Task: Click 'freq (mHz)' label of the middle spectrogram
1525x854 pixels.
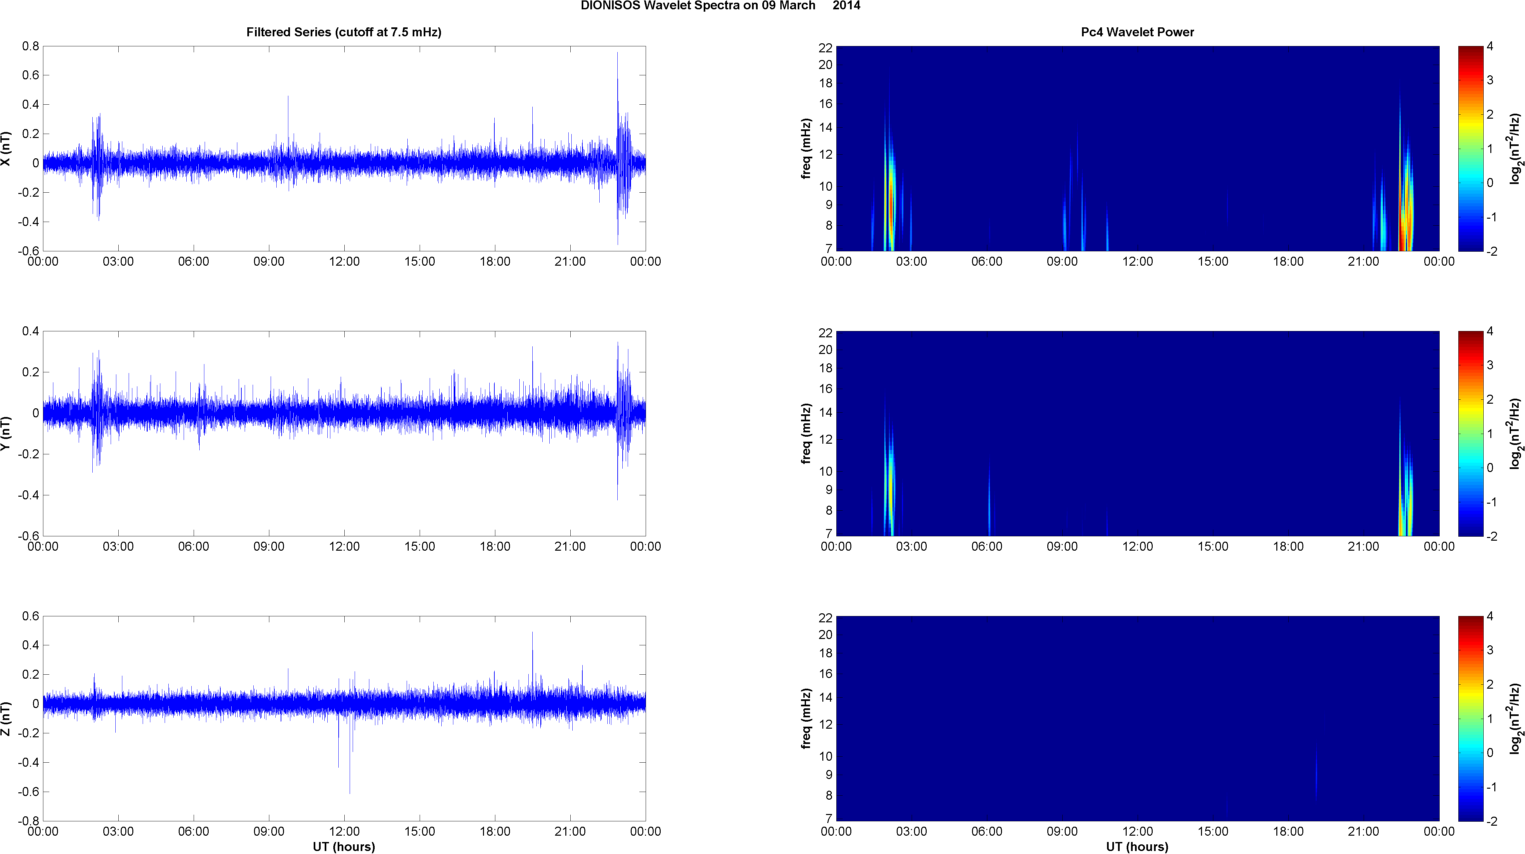Action: click(806, 433)
